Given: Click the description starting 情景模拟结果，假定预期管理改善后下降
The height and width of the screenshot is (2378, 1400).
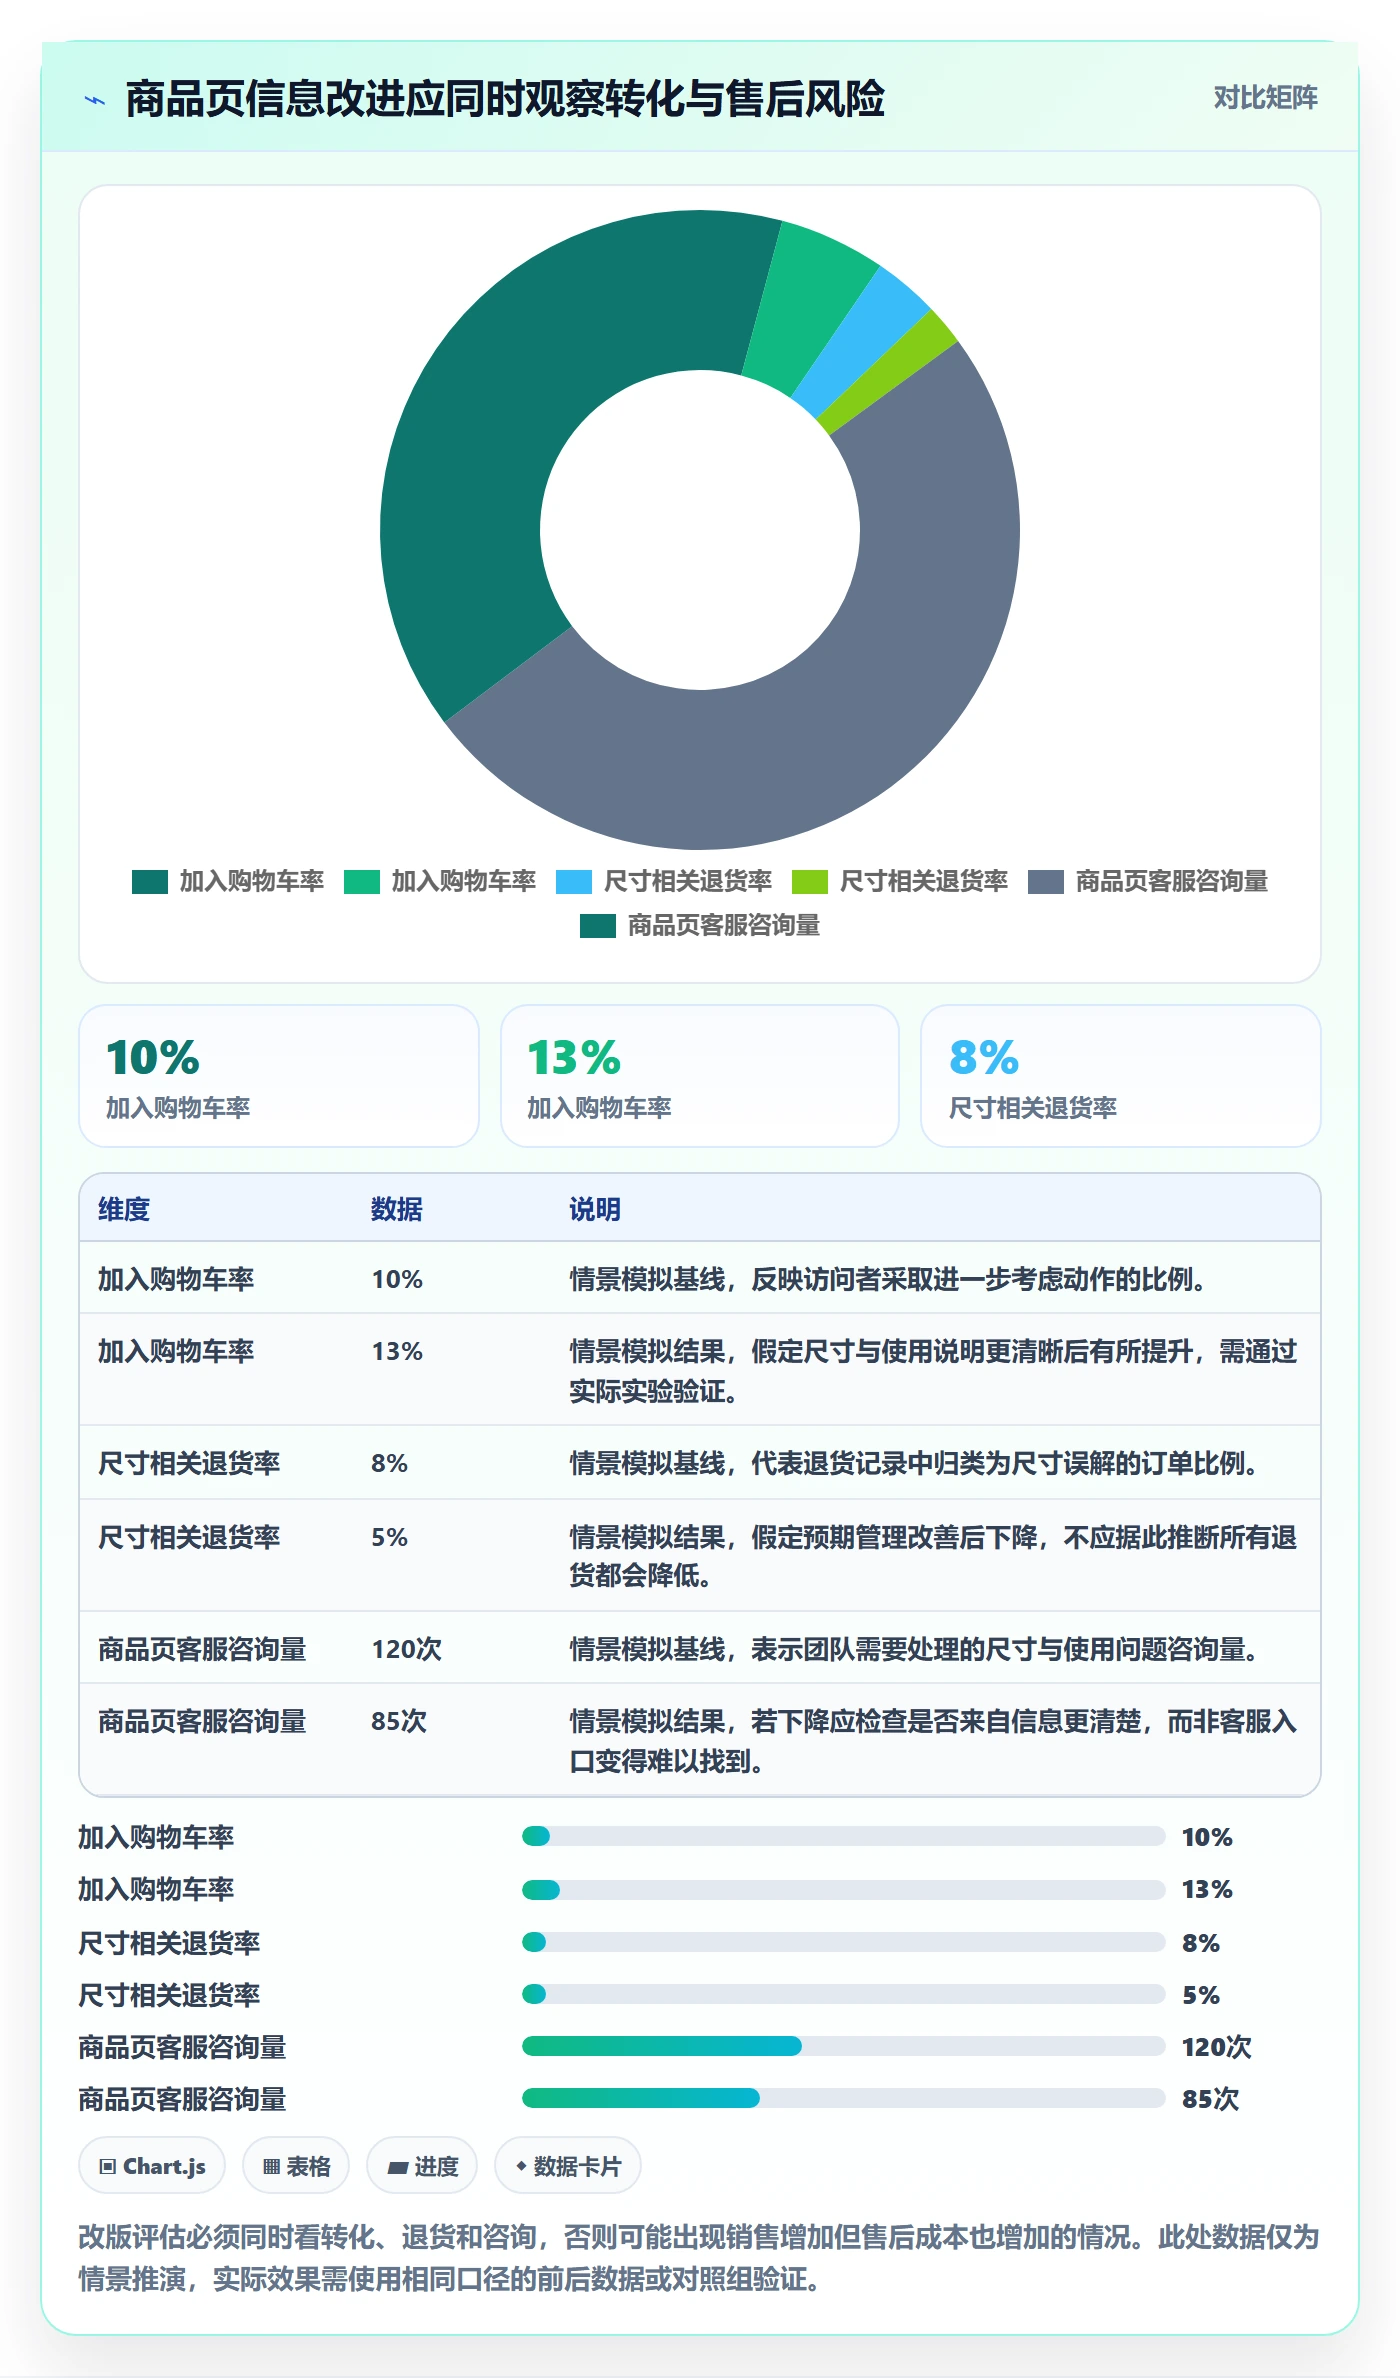Looking at the screenshot, I should (x=933, y=1556).
